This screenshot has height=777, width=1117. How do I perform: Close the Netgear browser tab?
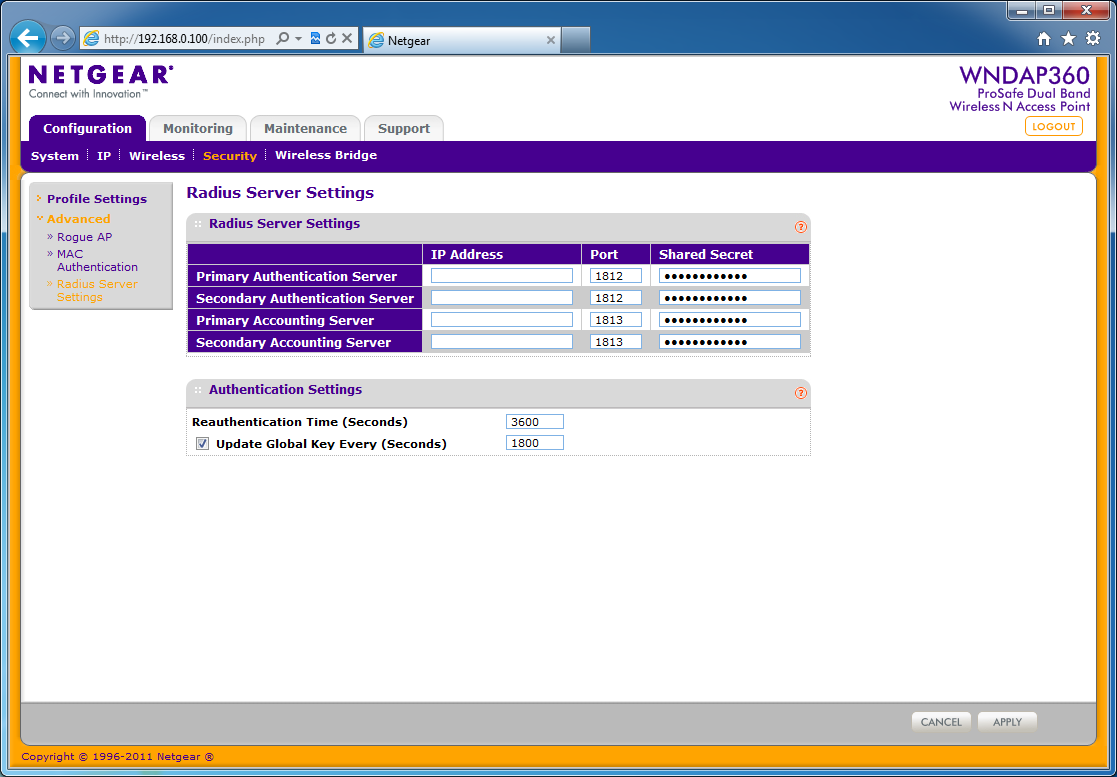click(551, 41)
